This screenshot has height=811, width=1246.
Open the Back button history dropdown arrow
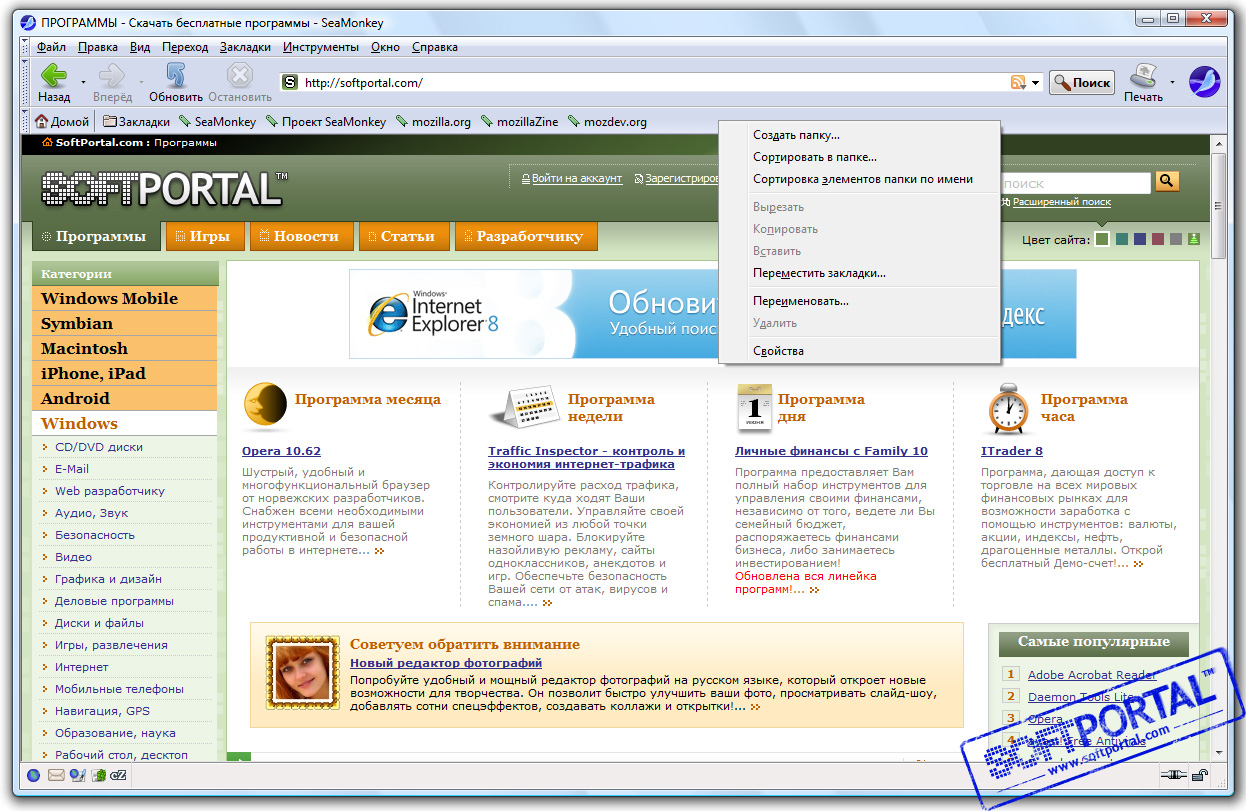pos(83,82)
